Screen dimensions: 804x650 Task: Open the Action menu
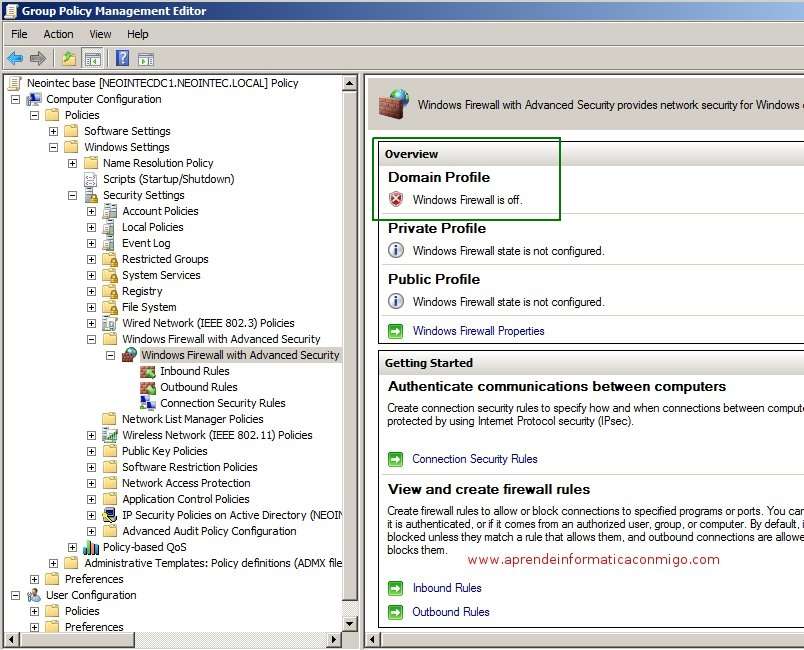coord(58,34)
